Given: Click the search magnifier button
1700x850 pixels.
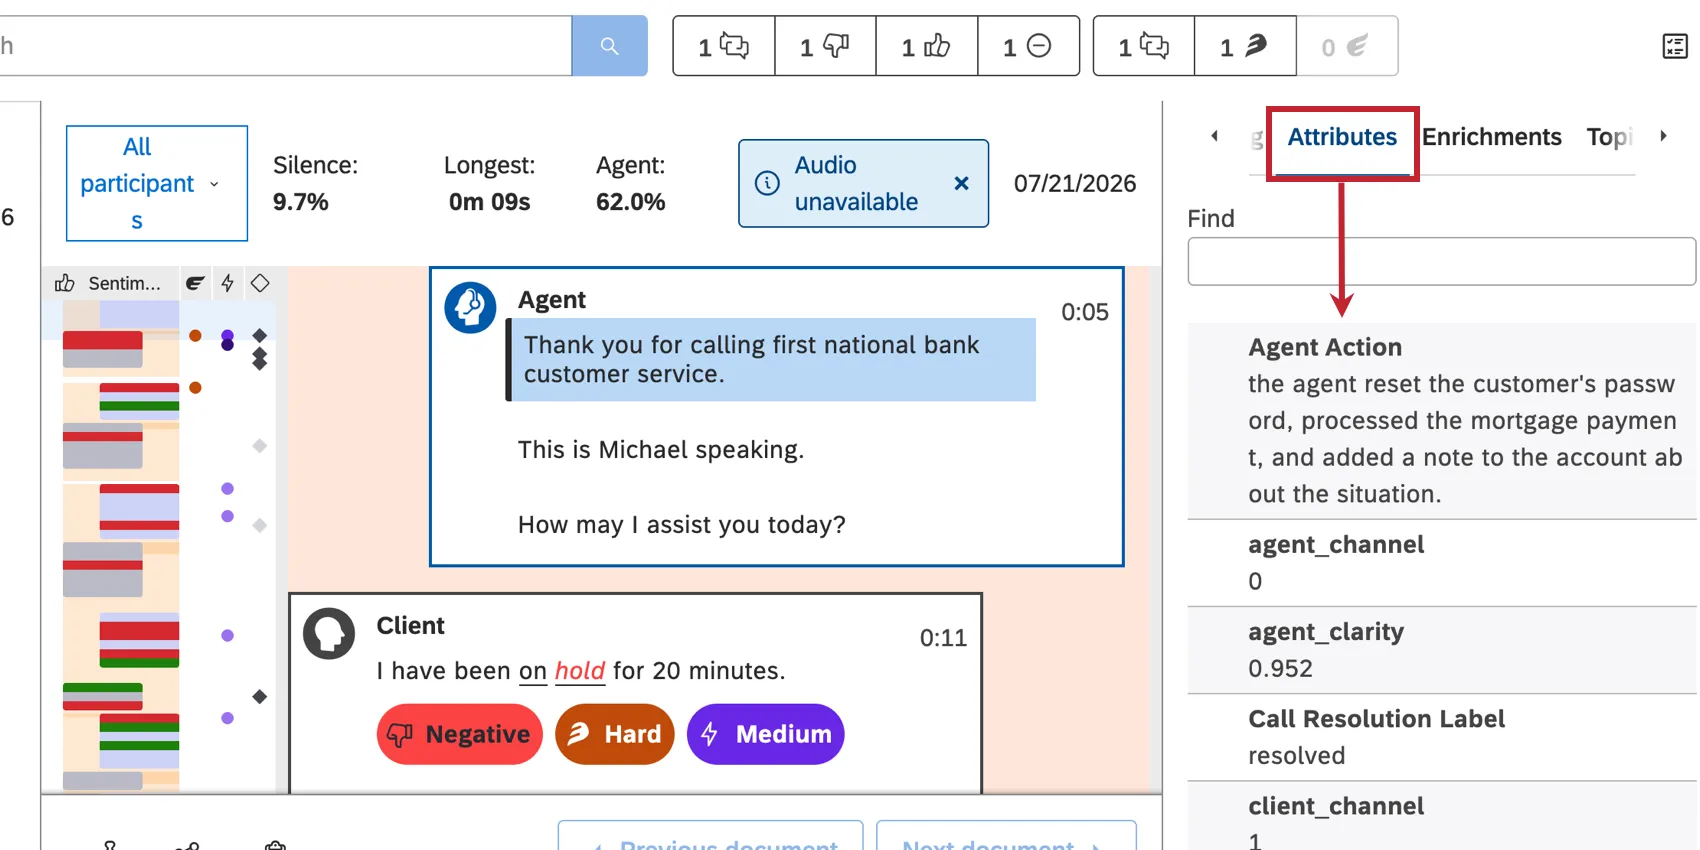Looking at the screenshot, I should click(609, 46).
